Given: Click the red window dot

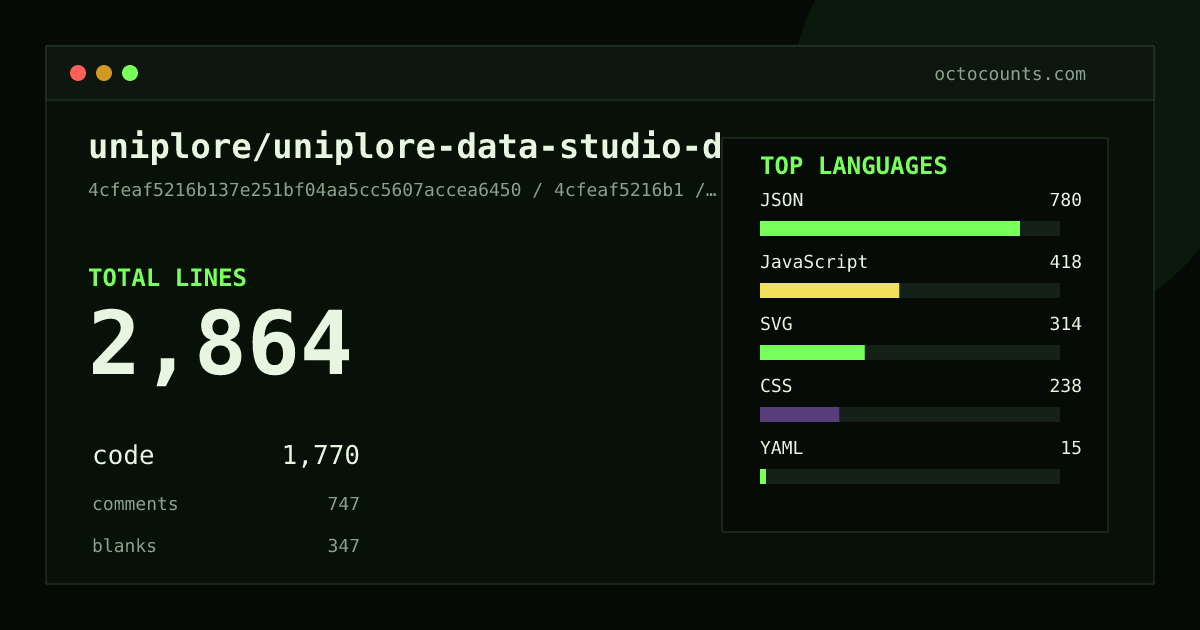Looking at the screenshot, I should [x=78, y=73].
